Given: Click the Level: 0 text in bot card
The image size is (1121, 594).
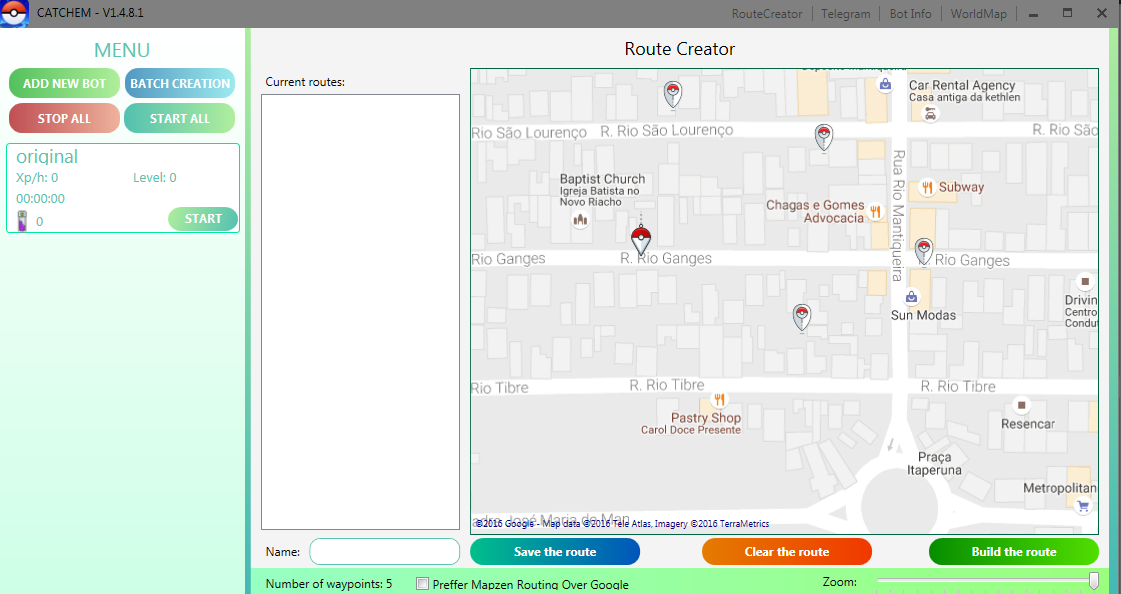Looking at the screenshot, I should (x=154, y=178).
